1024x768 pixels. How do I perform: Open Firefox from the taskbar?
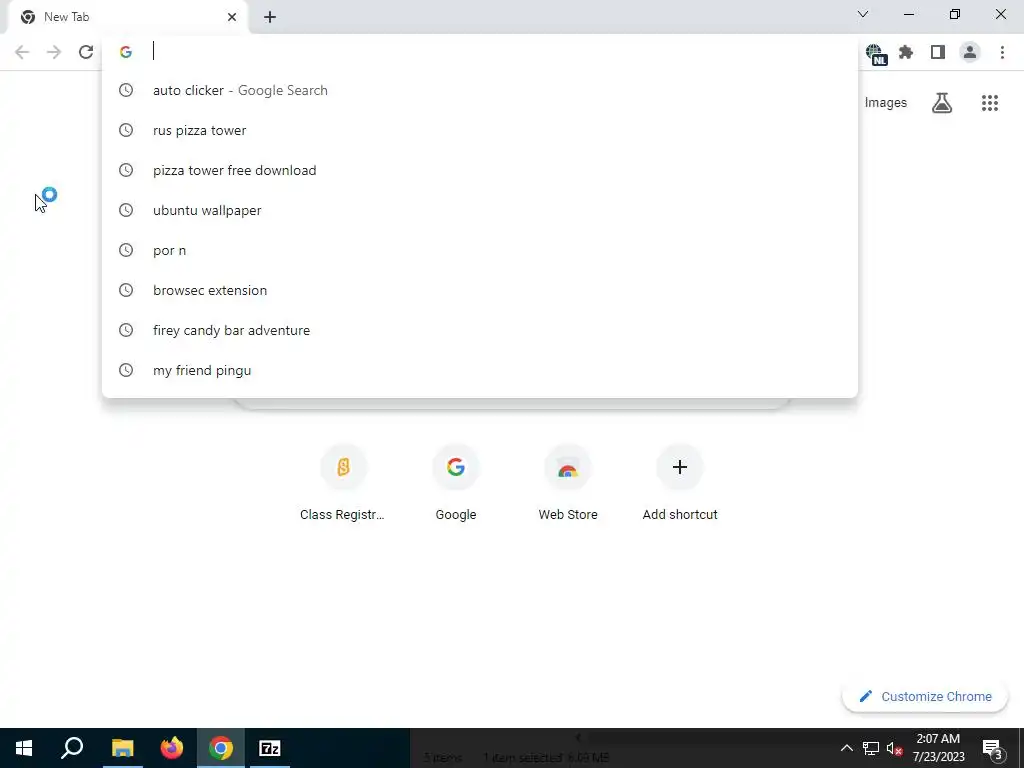pos(172,748)
